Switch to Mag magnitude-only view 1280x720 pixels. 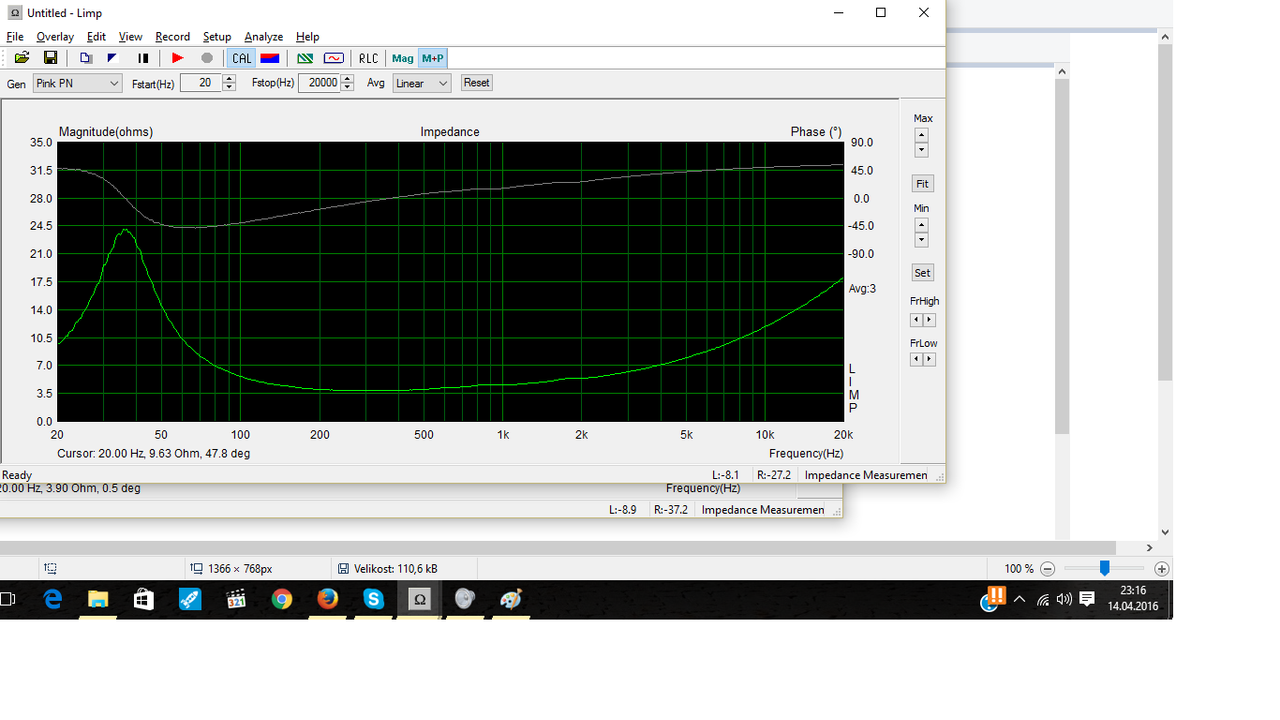tap(403, 58)
